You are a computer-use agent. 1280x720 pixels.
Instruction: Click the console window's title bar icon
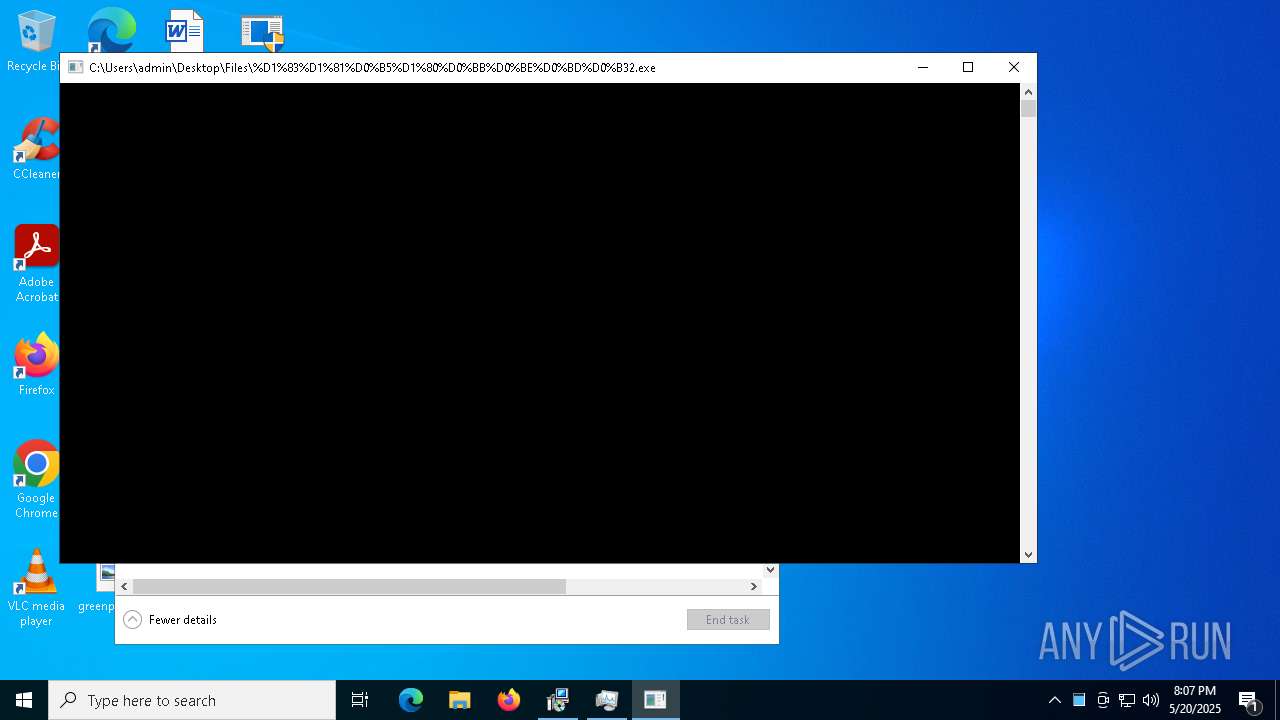tap(75, 68)
